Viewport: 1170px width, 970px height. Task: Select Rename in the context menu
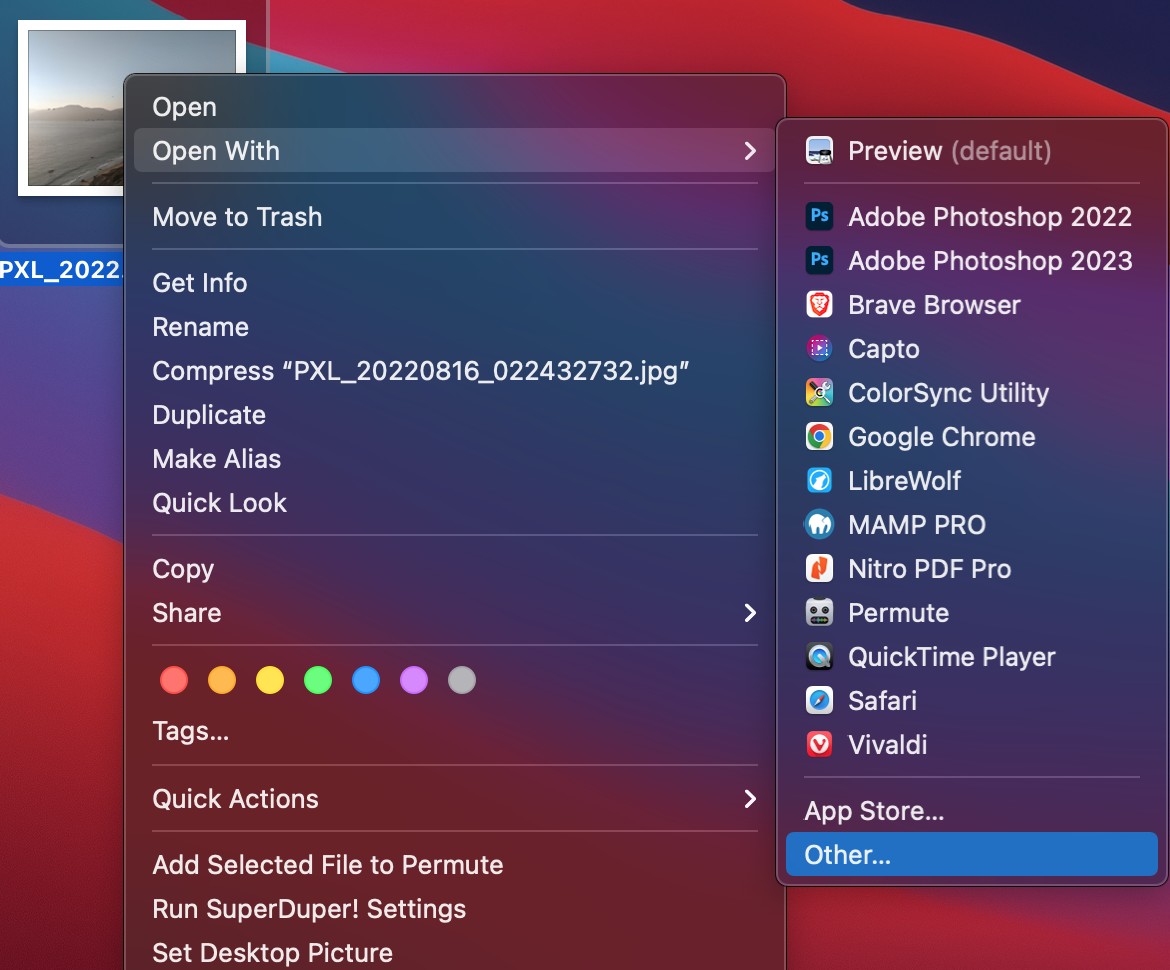455,327
